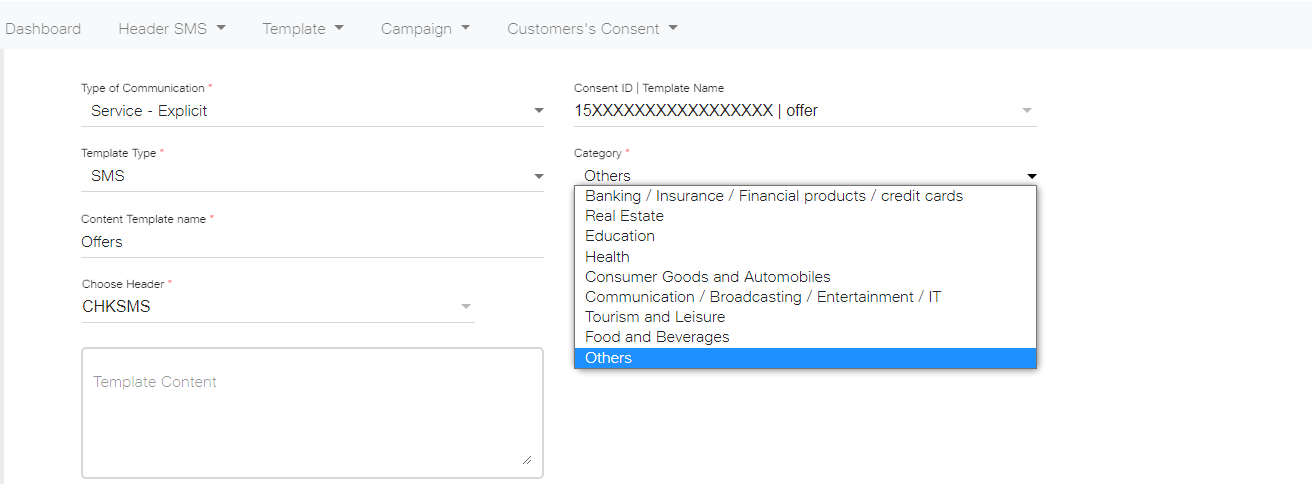Open the Type of Communication dropdown
1312x484 pixels.
pyautogui.click(x=312, y=111)
